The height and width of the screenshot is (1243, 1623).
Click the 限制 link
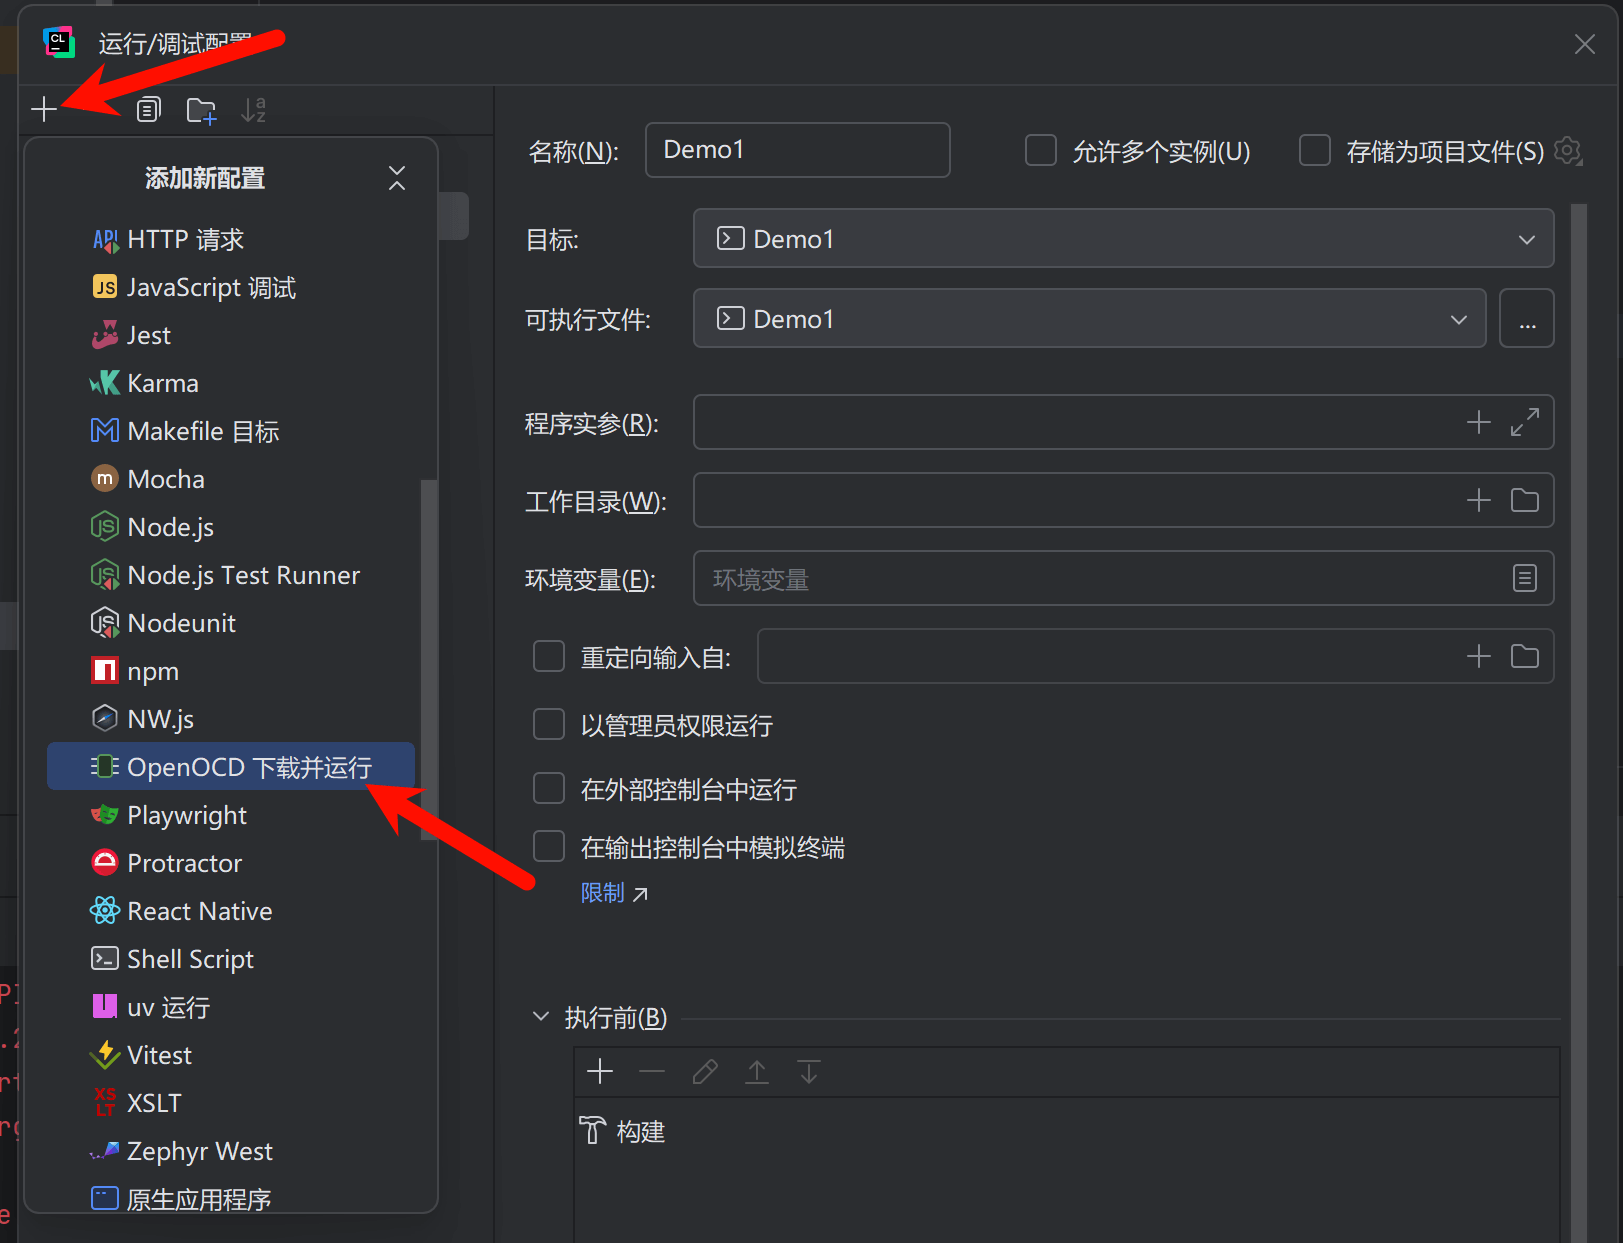coord(601,892)
